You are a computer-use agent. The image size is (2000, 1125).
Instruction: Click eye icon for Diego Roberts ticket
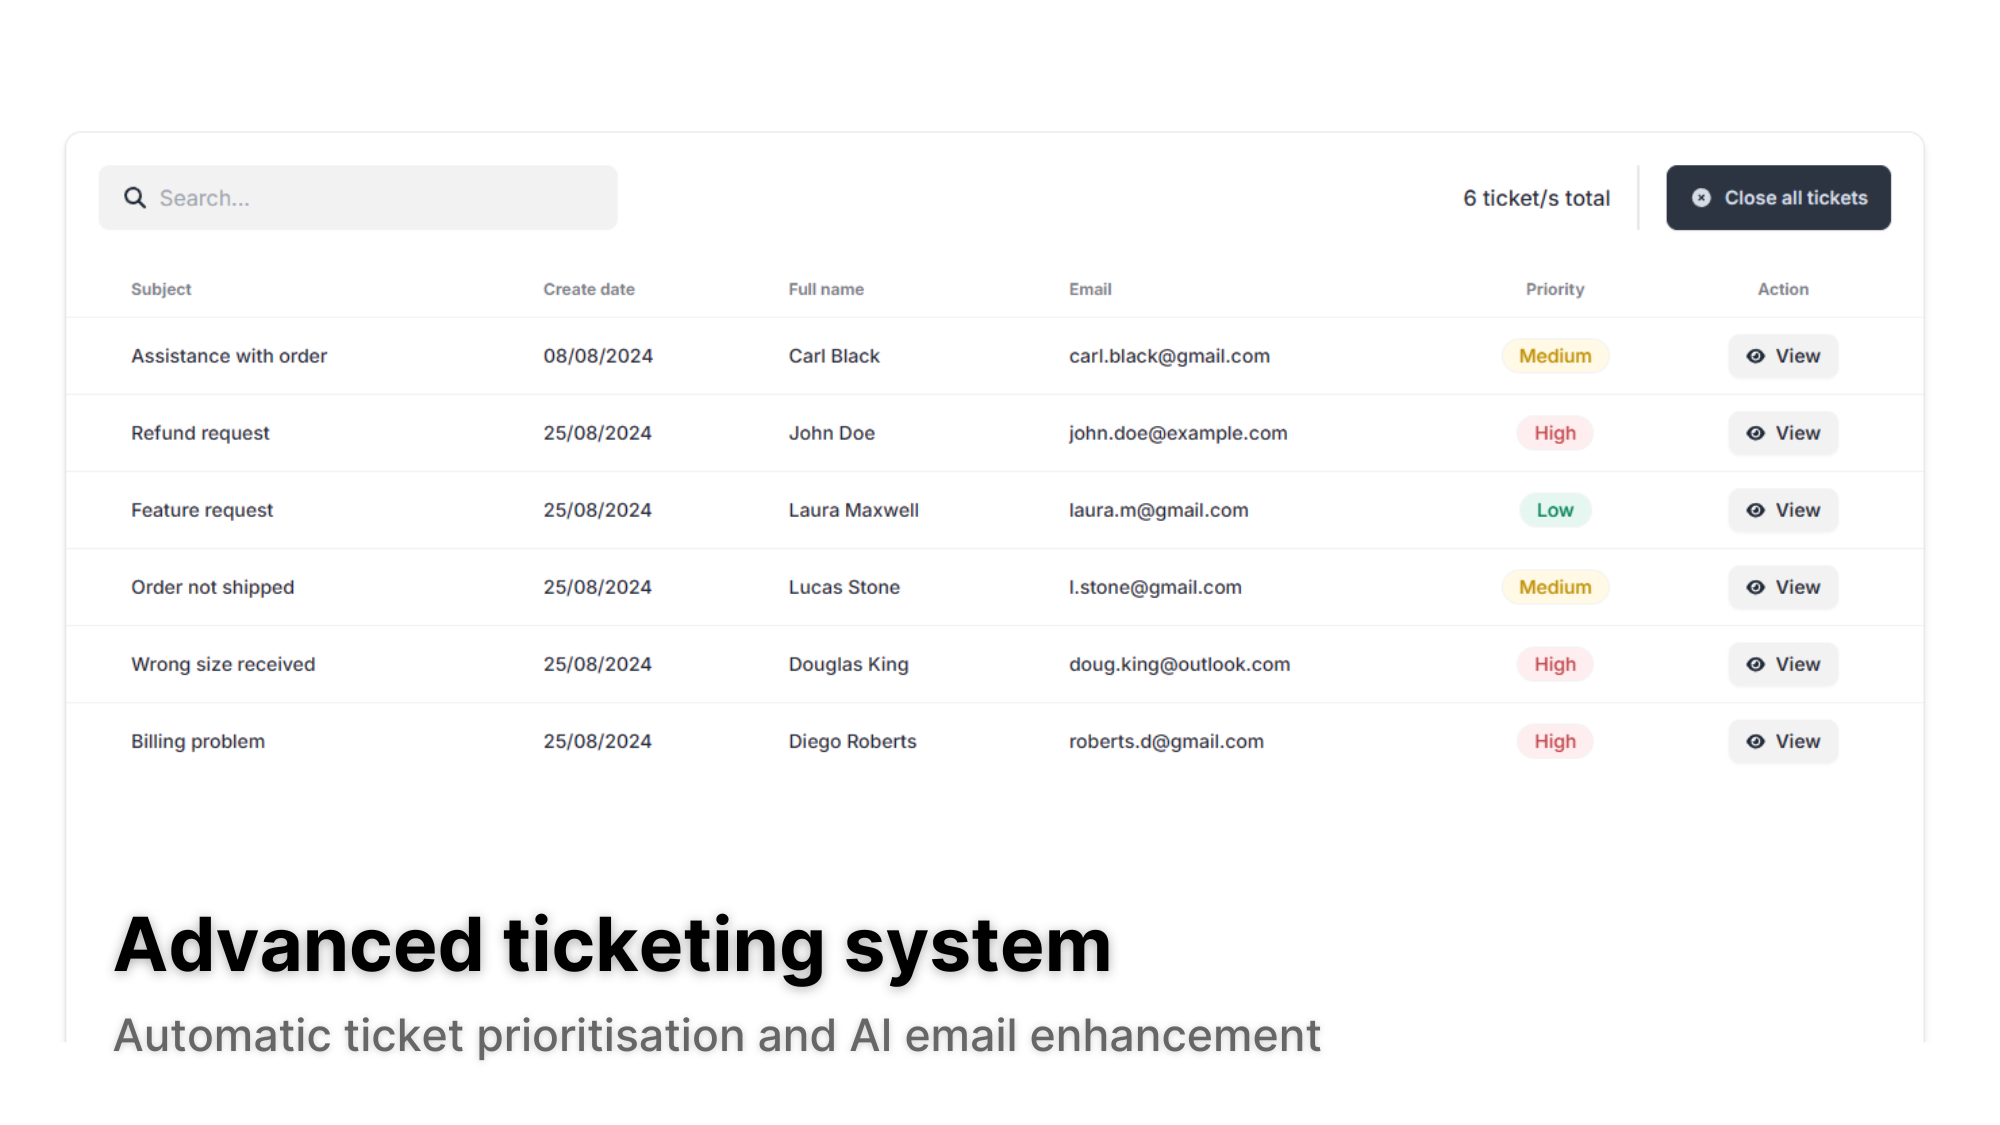[x=1755, y=741]
